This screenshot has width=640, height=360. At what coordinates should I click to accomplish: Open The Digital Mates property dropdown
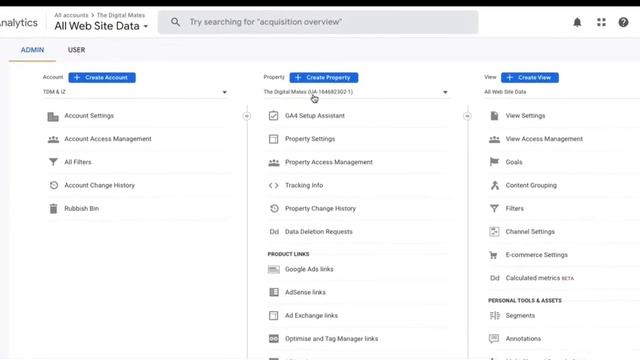click(356, 92)
